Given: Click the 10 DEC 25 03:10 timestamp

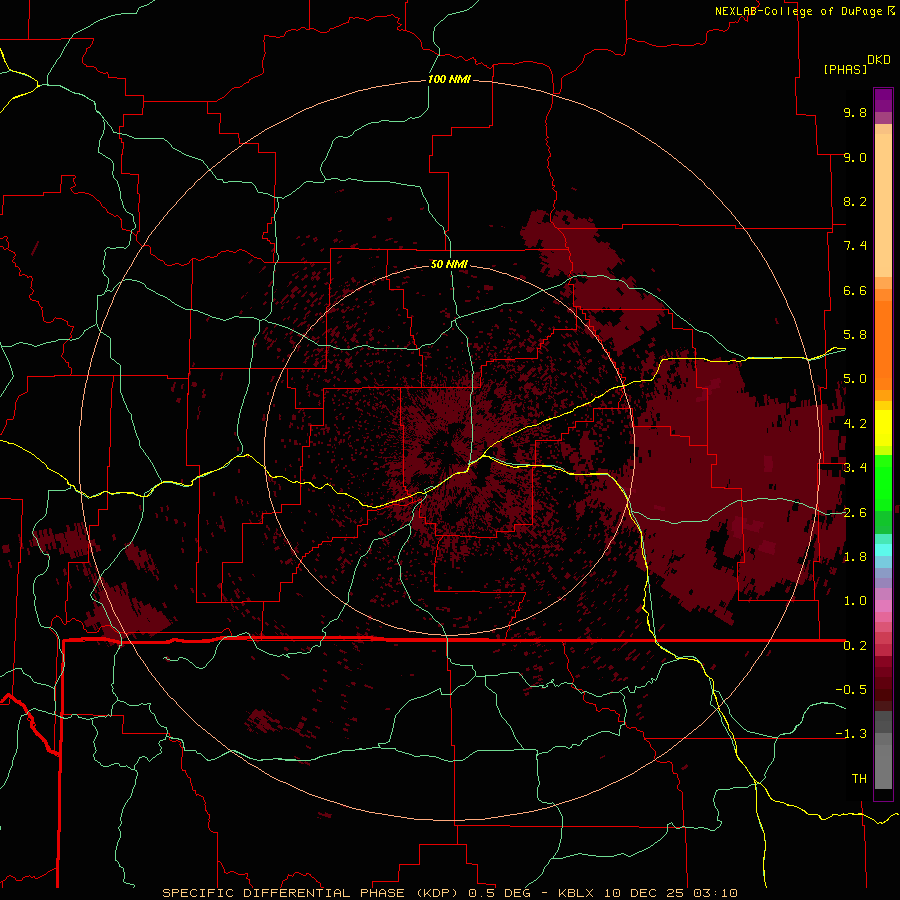Looking at the screenshot, I should click(669, 893).
